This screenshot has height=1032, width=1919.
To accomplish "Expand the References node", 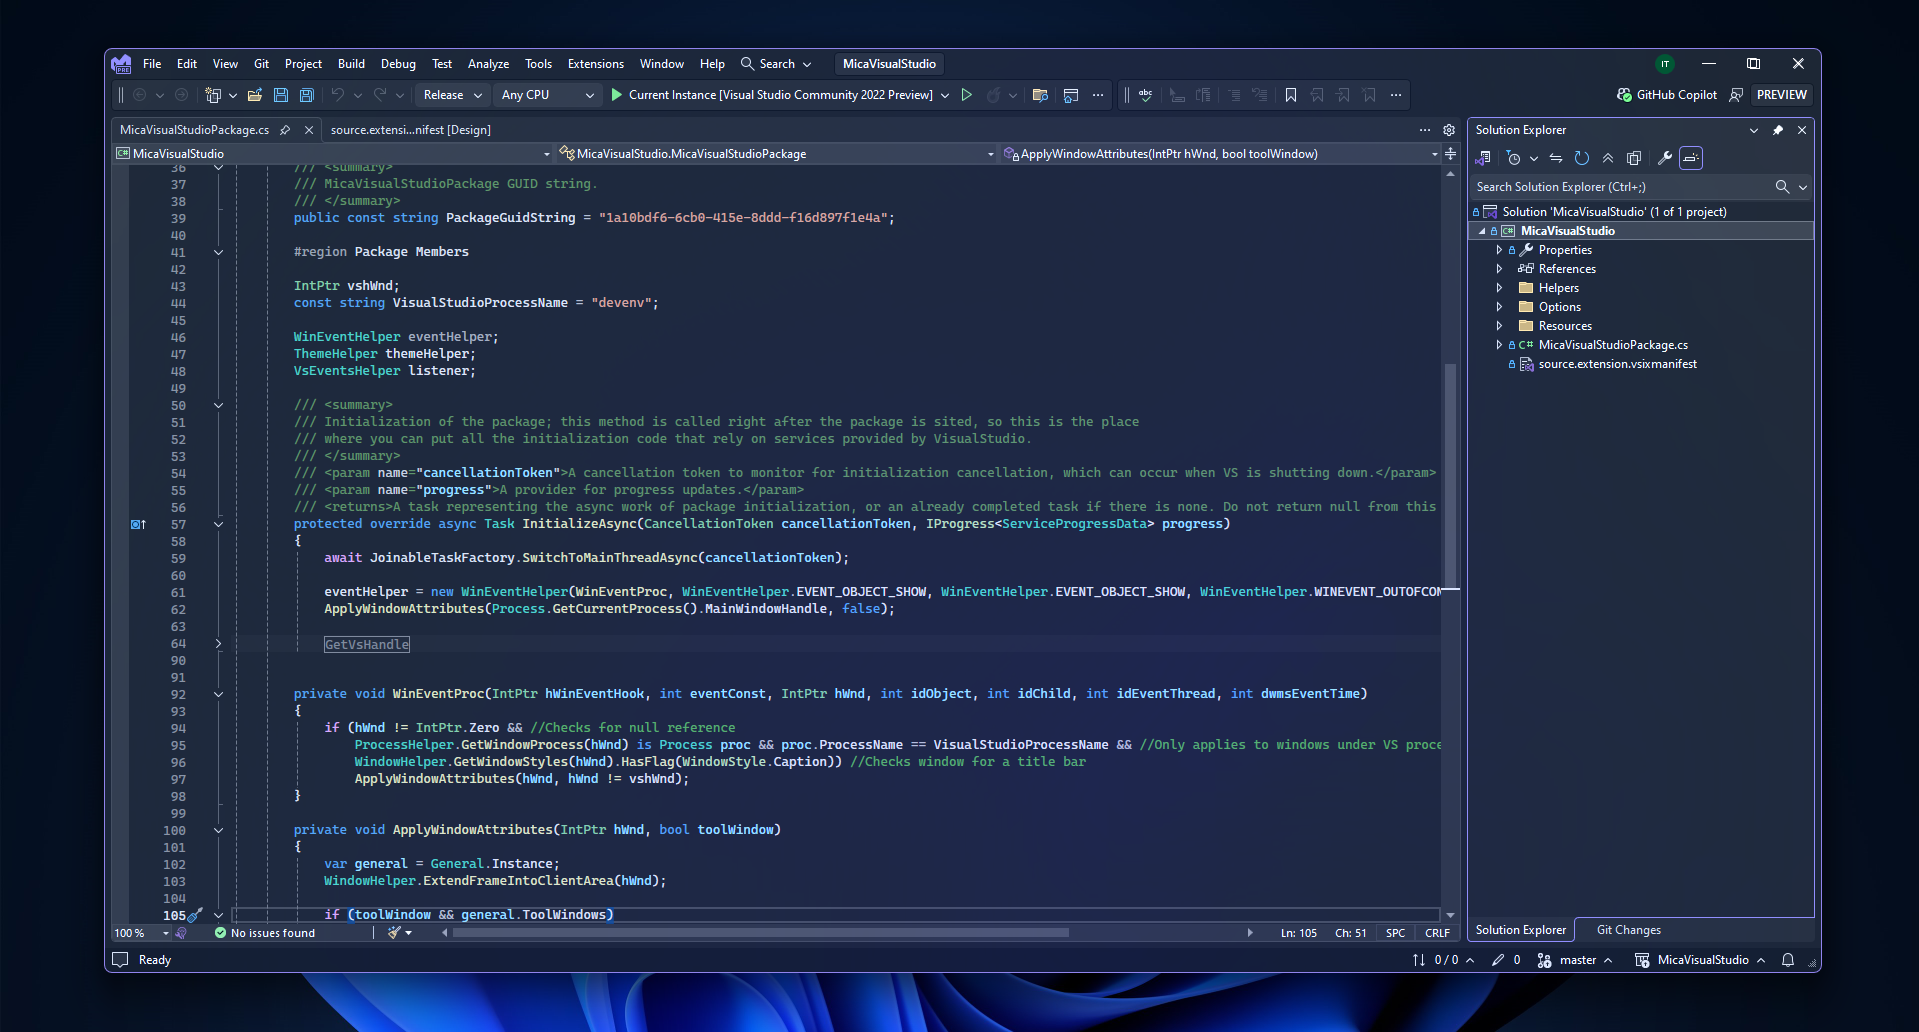I will coord(1499,268).
